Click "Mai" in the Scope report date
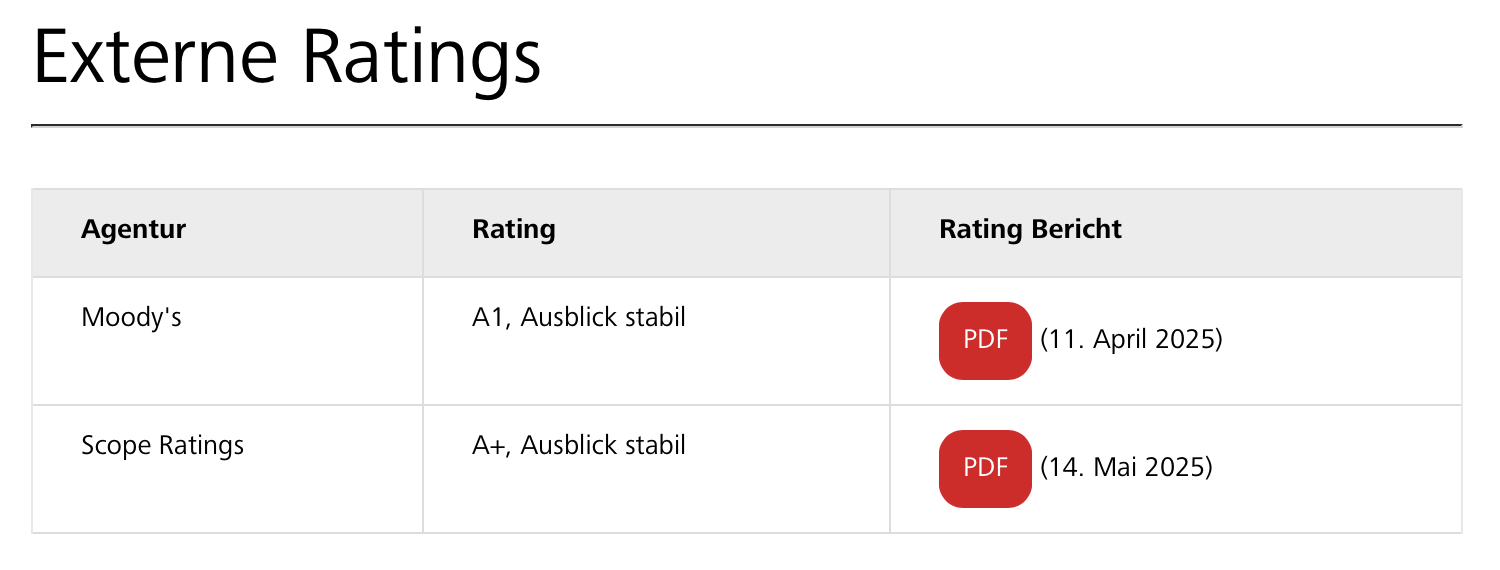Image resolution: width=1500 pixels, height=570 pixels. point(1120,467)
